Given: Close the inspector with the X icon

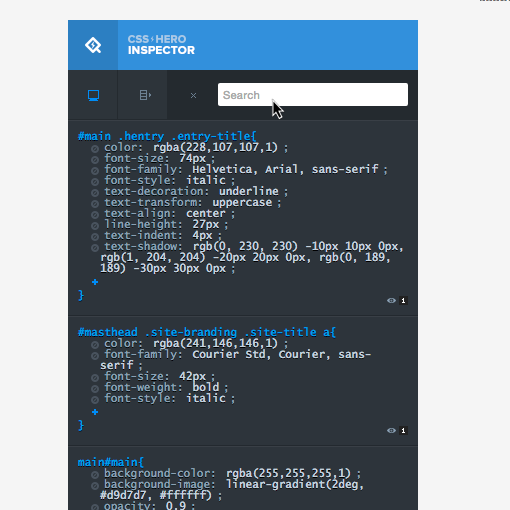Looking at the screenshot, I should coord(193,96).
